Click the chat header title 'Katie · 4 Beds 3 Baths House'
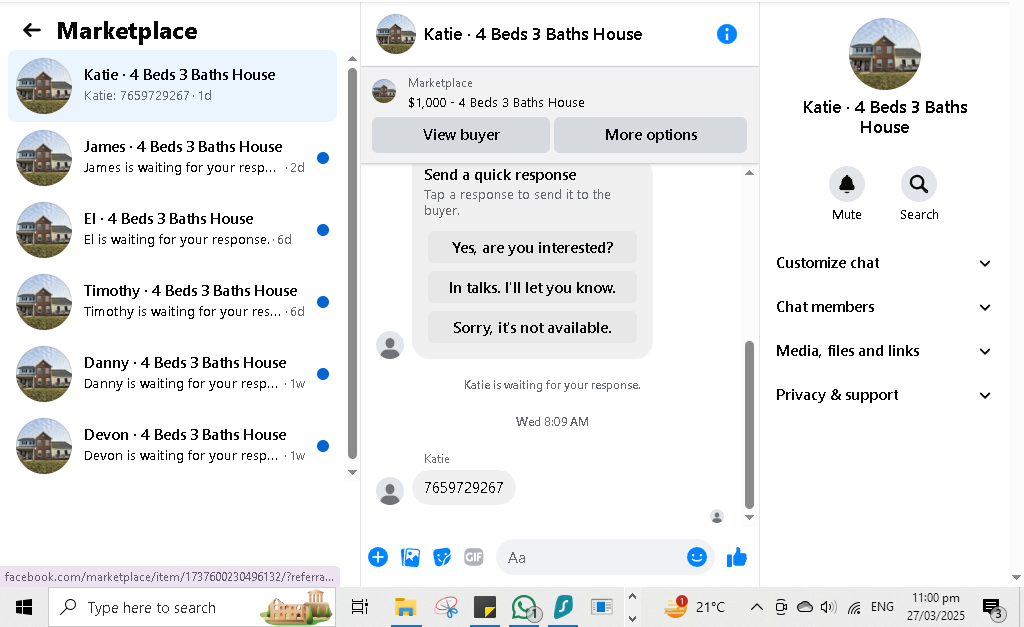The width and height of the screenshot is (1024, 627). click(533, 34)
